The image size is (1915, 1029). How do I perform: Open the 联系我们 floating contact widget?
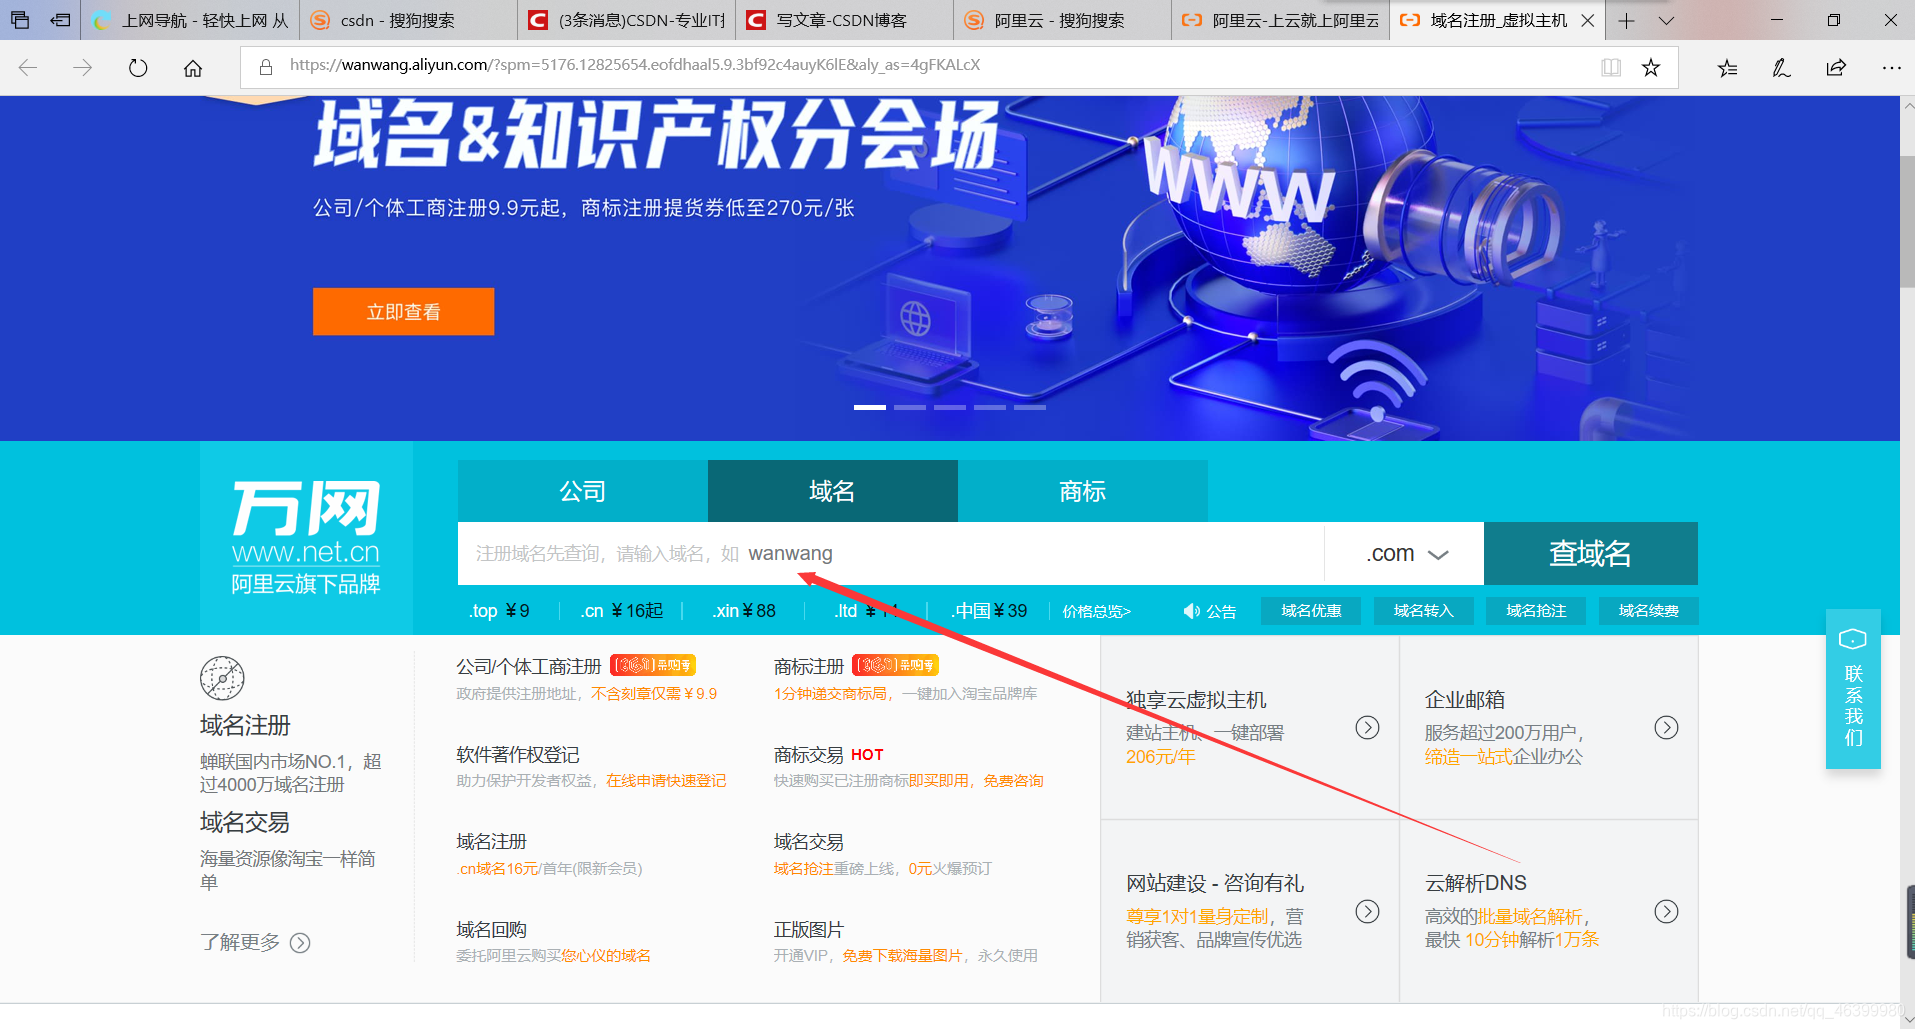click(x=1853, y=689)
